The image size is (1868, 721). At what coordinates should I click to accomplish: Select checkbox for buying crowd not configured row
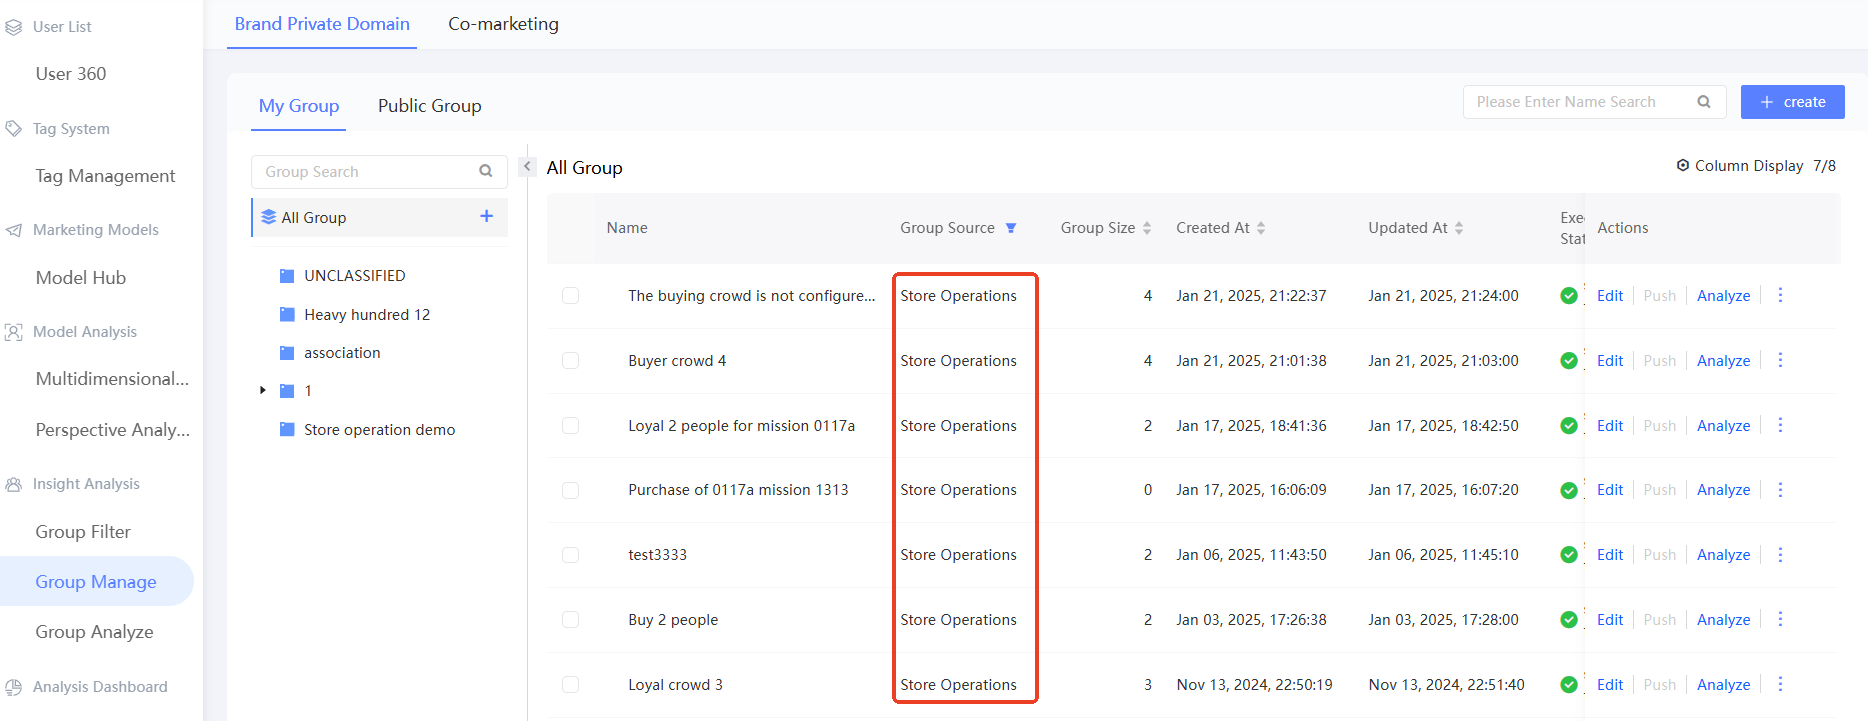tap(570, 296)
